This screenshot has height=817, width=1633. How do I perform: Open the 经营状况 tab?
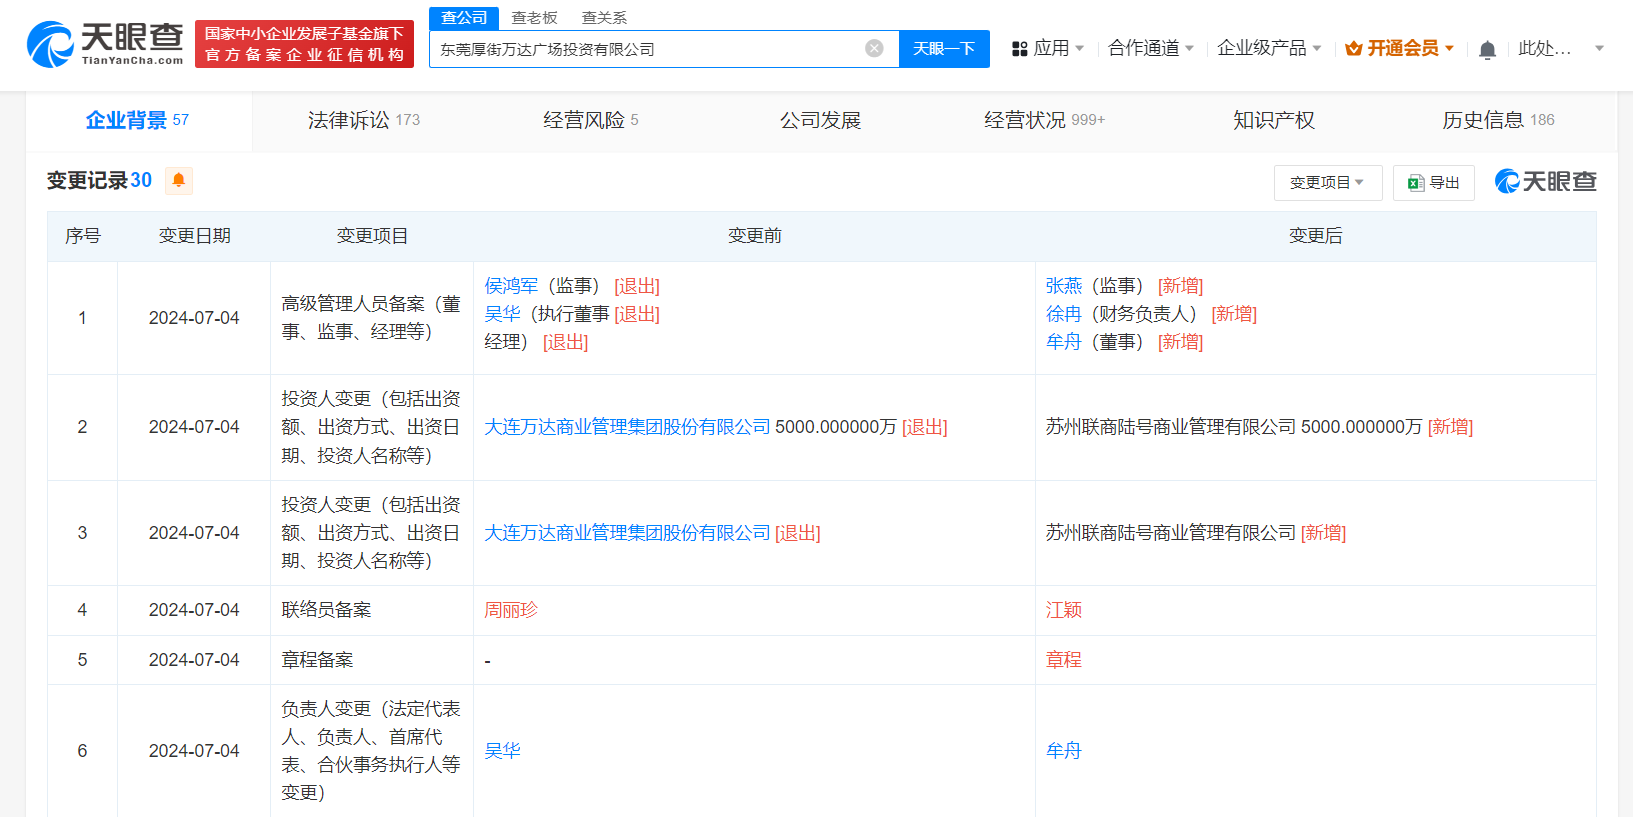click(1044, 120)
